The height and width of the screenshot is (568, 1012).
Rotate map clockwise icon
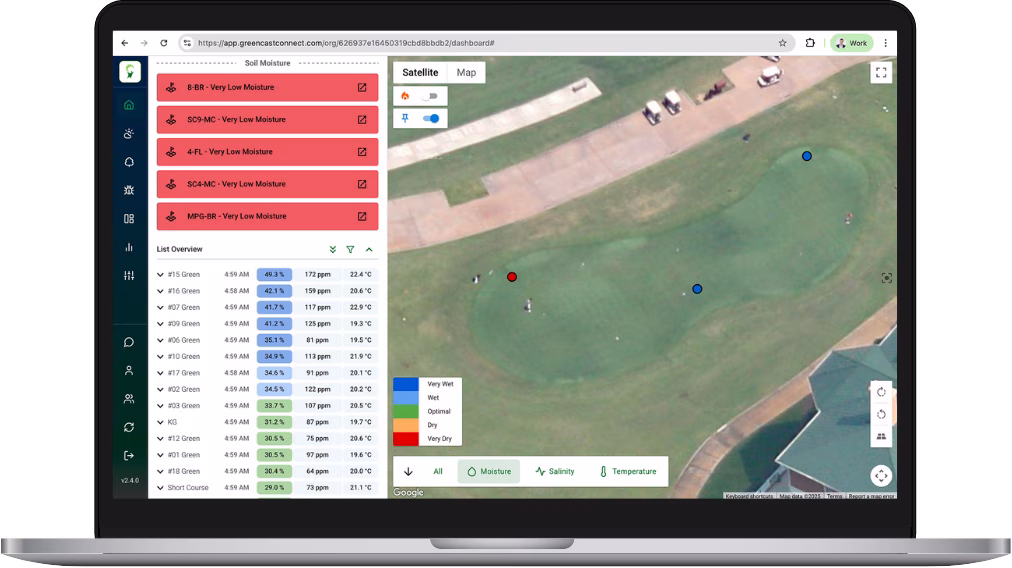(x=881, y=392)
